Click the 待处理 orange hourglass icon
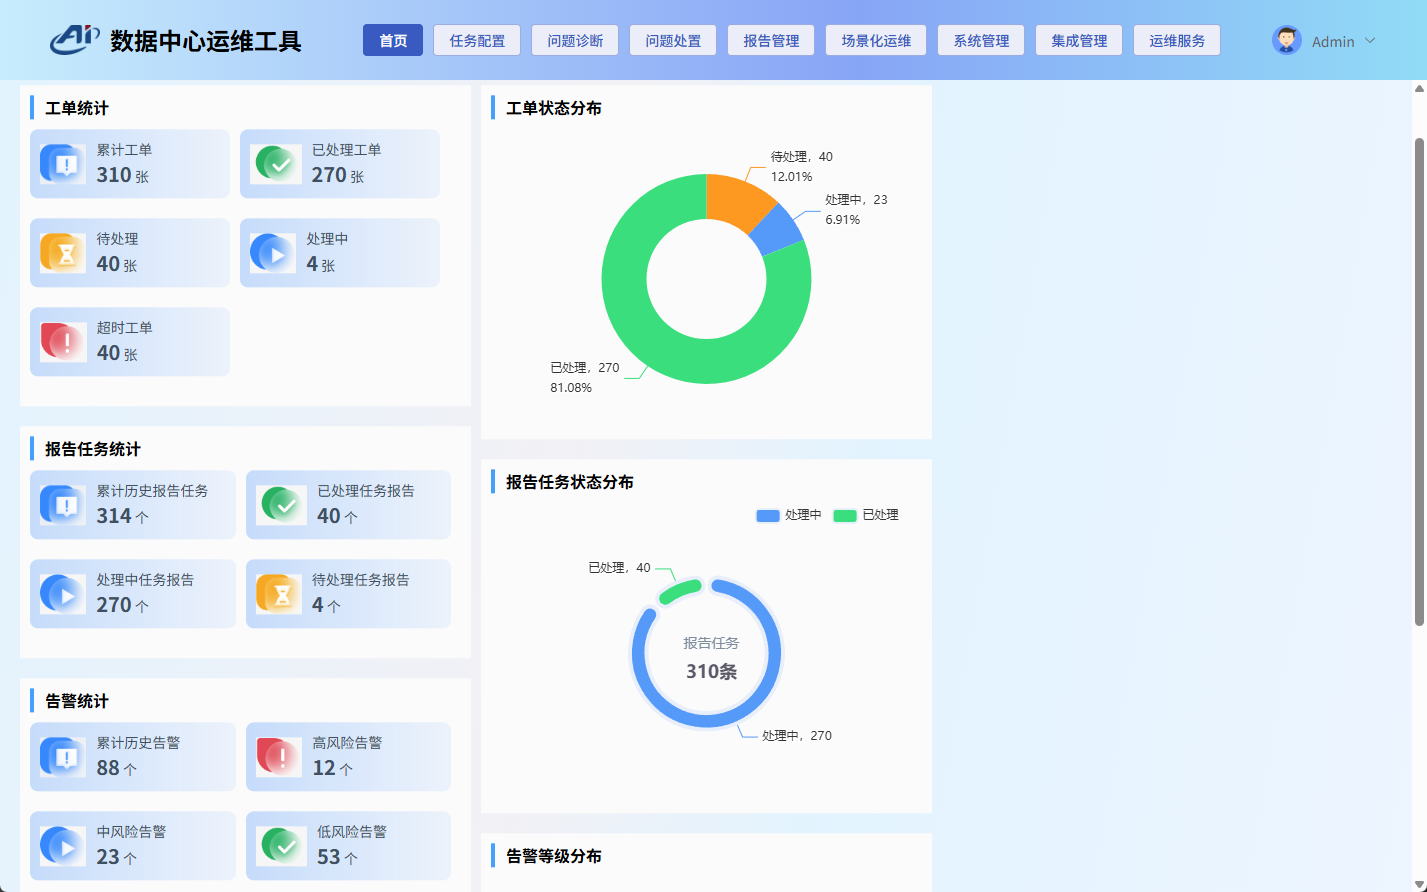This screenshot has width=1427, height=892. (63, 252)
